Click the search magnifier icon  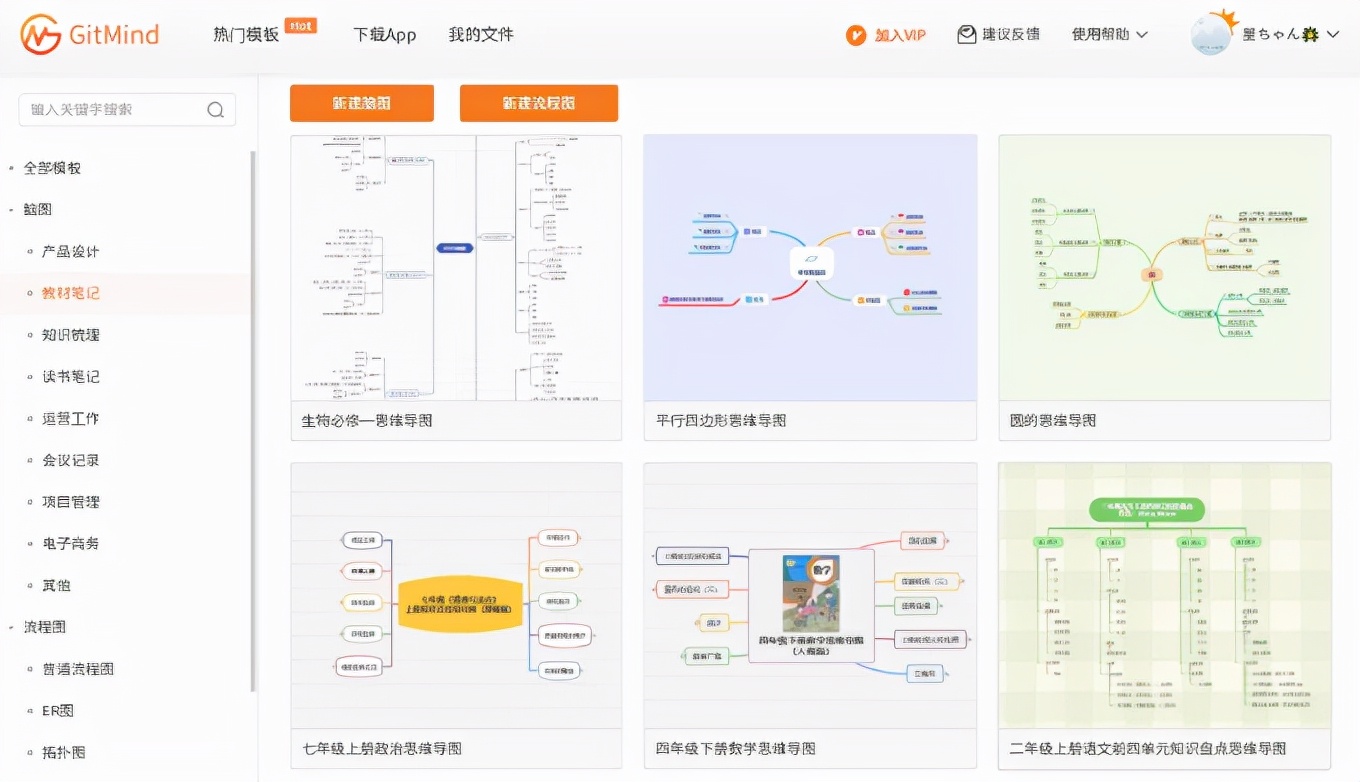click(216, 109)
